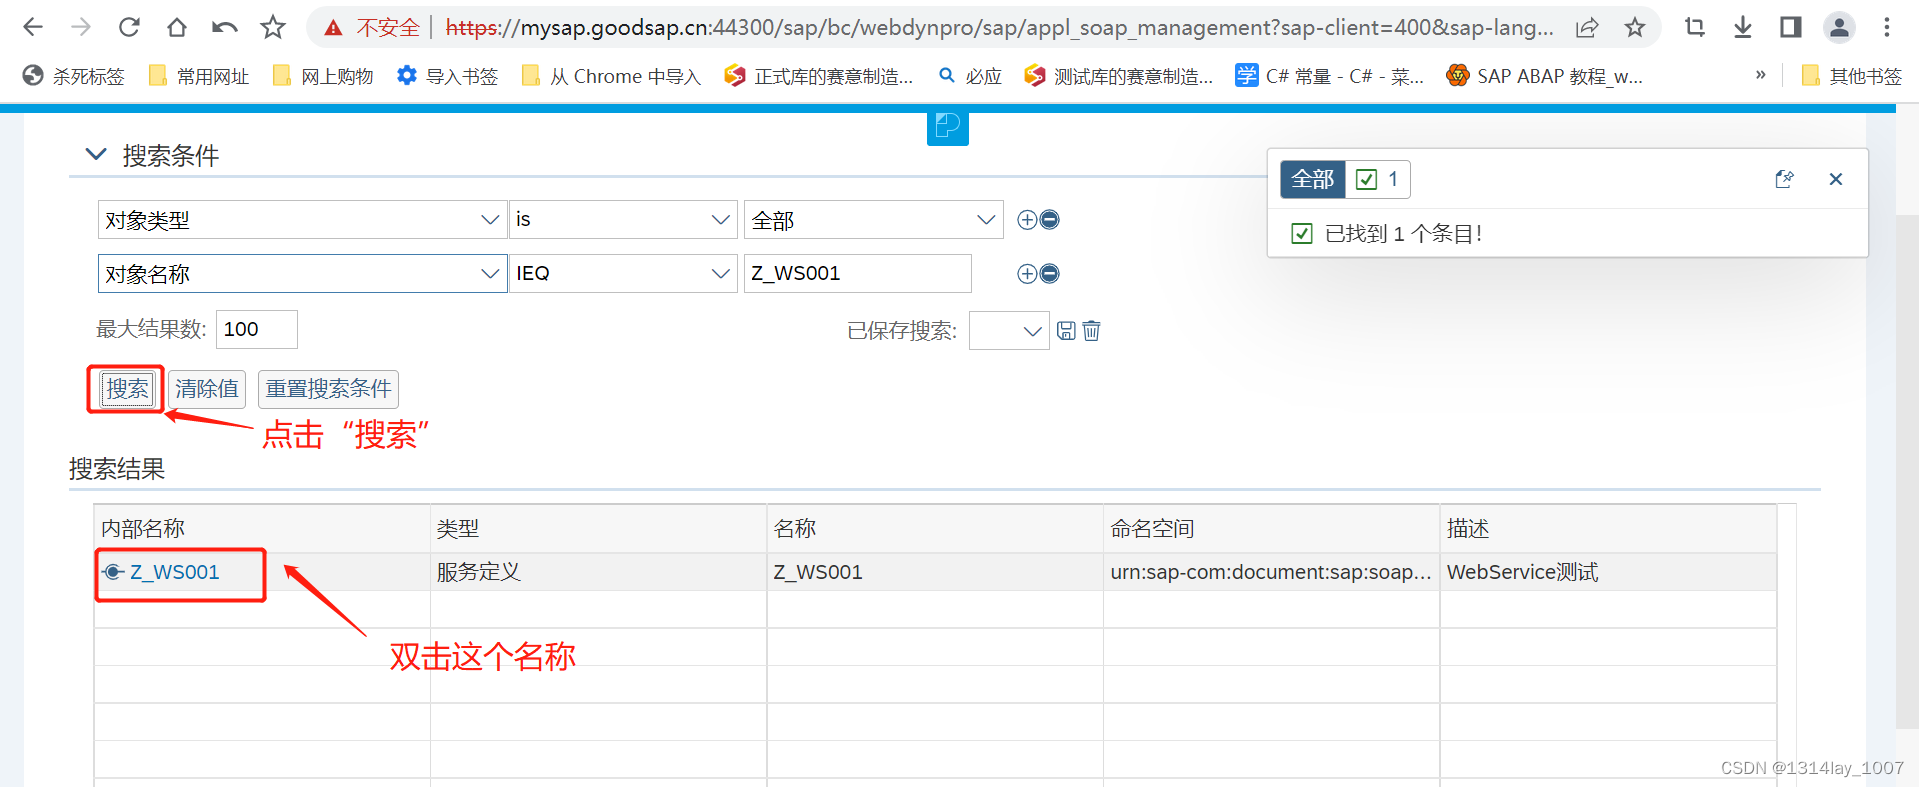Screen dimensions: 1919x787
Task: Click the Z_WS001 search value field
Action: pyautogui.click(x=857, y=274)
